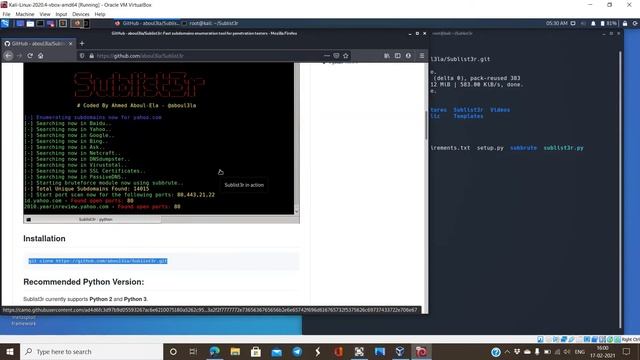Open the Firefox account icon
Screen dimensions: 640x360
tap(408, 56)
